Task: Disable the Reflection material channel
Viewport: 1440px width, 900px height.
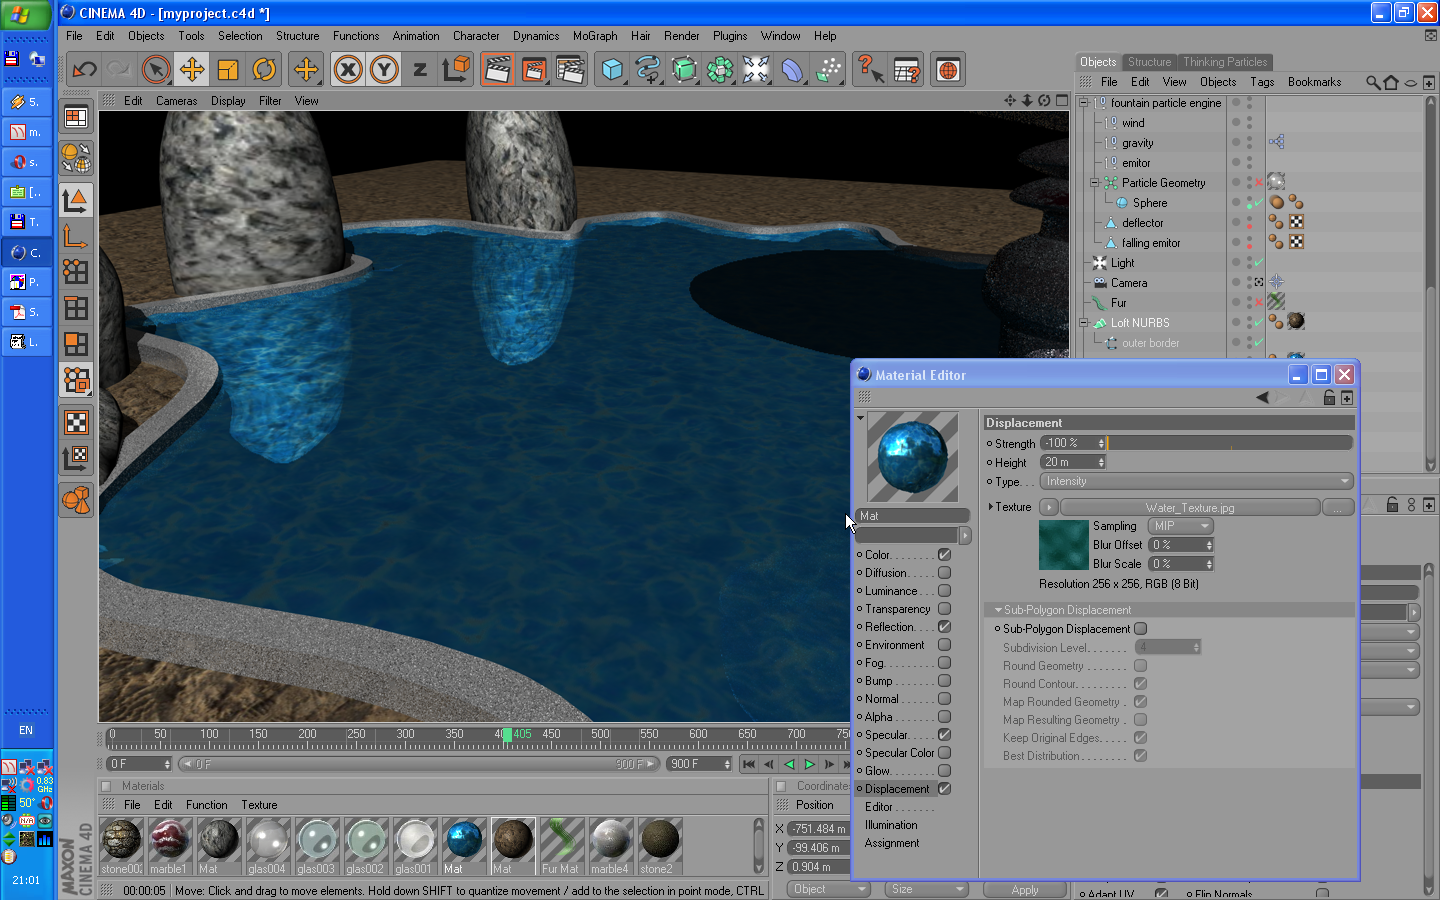Action: click(944, 627)
